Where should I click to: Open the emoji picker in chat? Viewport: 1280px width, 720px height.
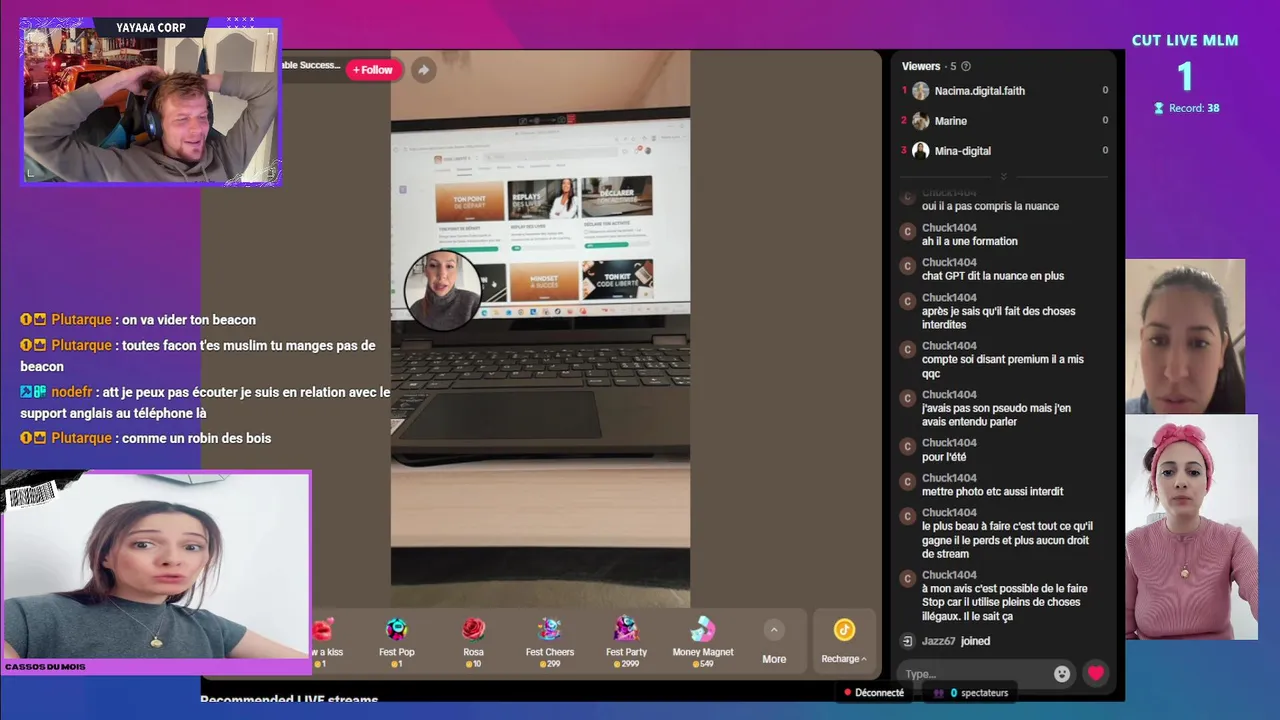click(x=1062, y=674)
